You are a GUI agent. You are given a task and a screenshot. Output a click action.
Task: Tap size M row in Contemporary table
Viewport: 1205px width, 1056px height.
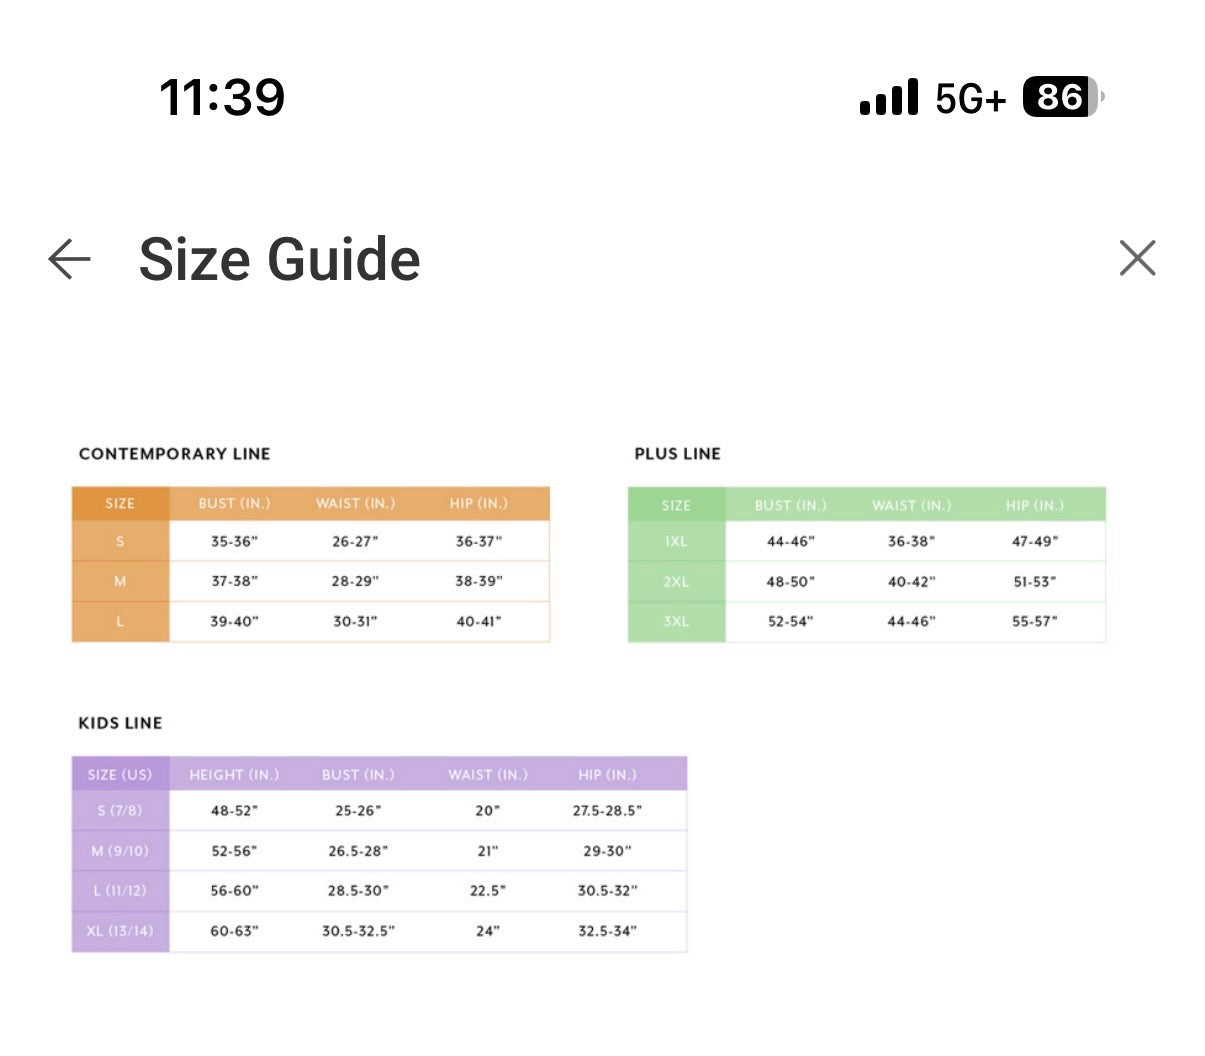click(x=310, y=581)
